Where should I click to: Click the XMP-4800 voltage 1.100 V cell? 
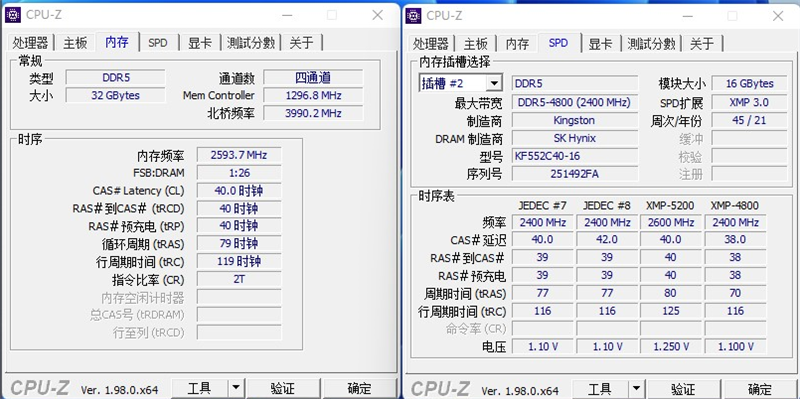point(735,346)
